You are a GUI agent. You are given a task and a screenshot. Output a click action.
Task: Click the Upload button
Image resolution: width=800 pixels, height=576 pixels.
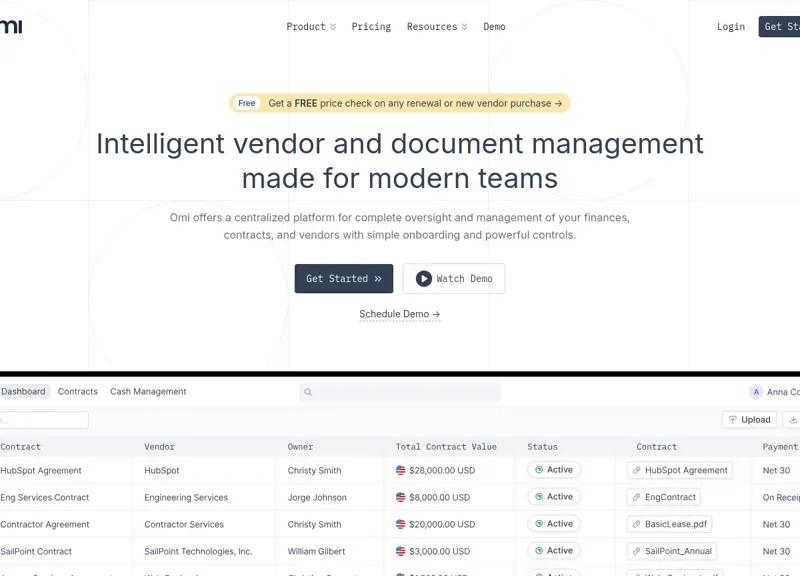click(749, 420)
